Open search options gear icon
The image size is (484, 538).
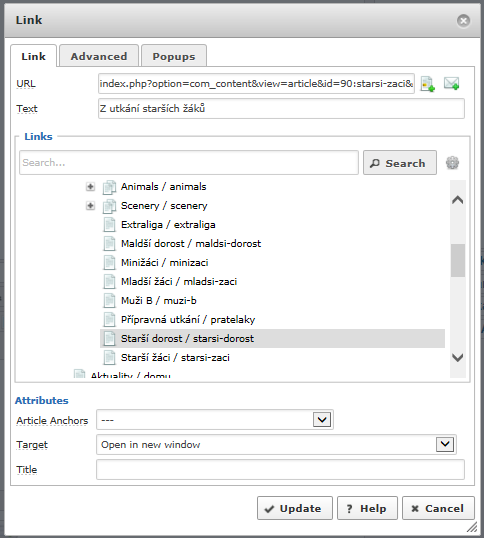[452, 163]
